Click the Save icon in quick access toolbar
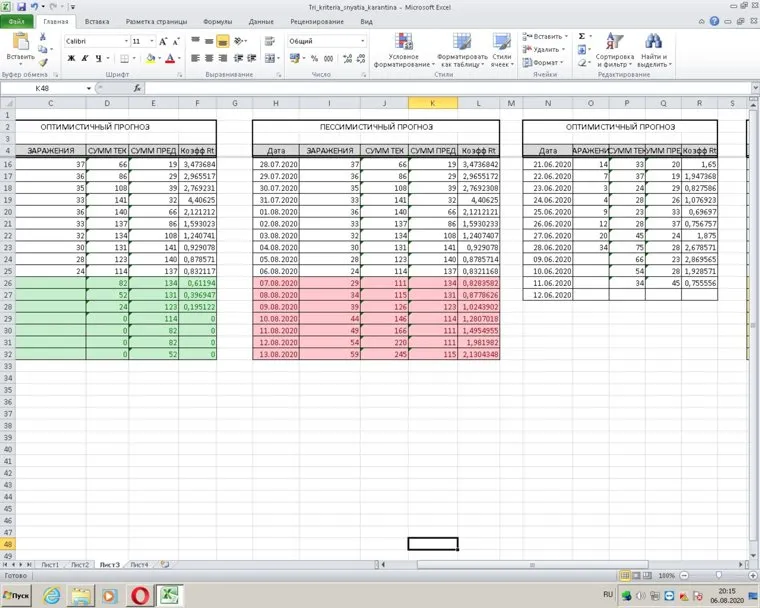 click(x=21, y=6)
